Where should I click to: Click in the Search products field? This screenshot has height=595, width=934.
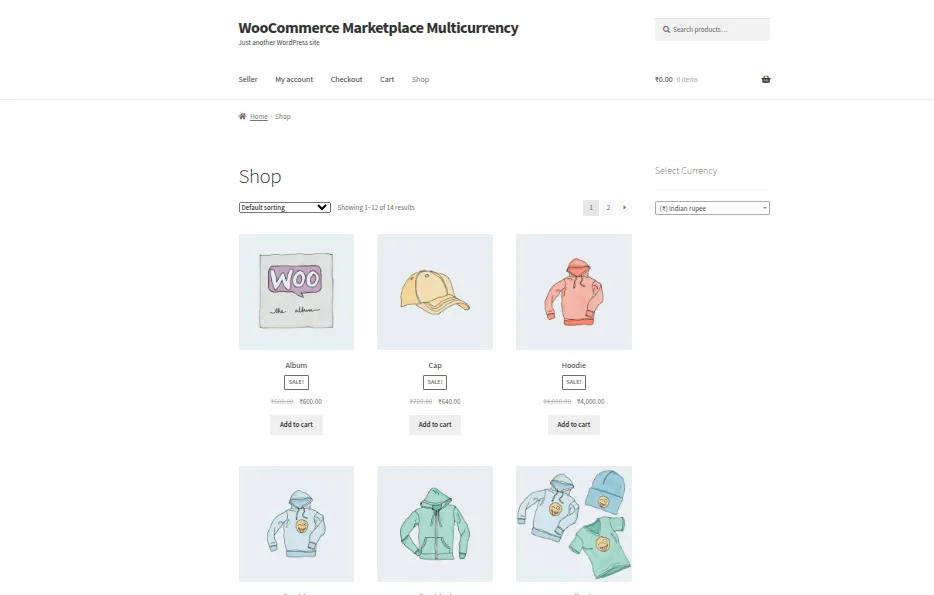coord(718,29)
